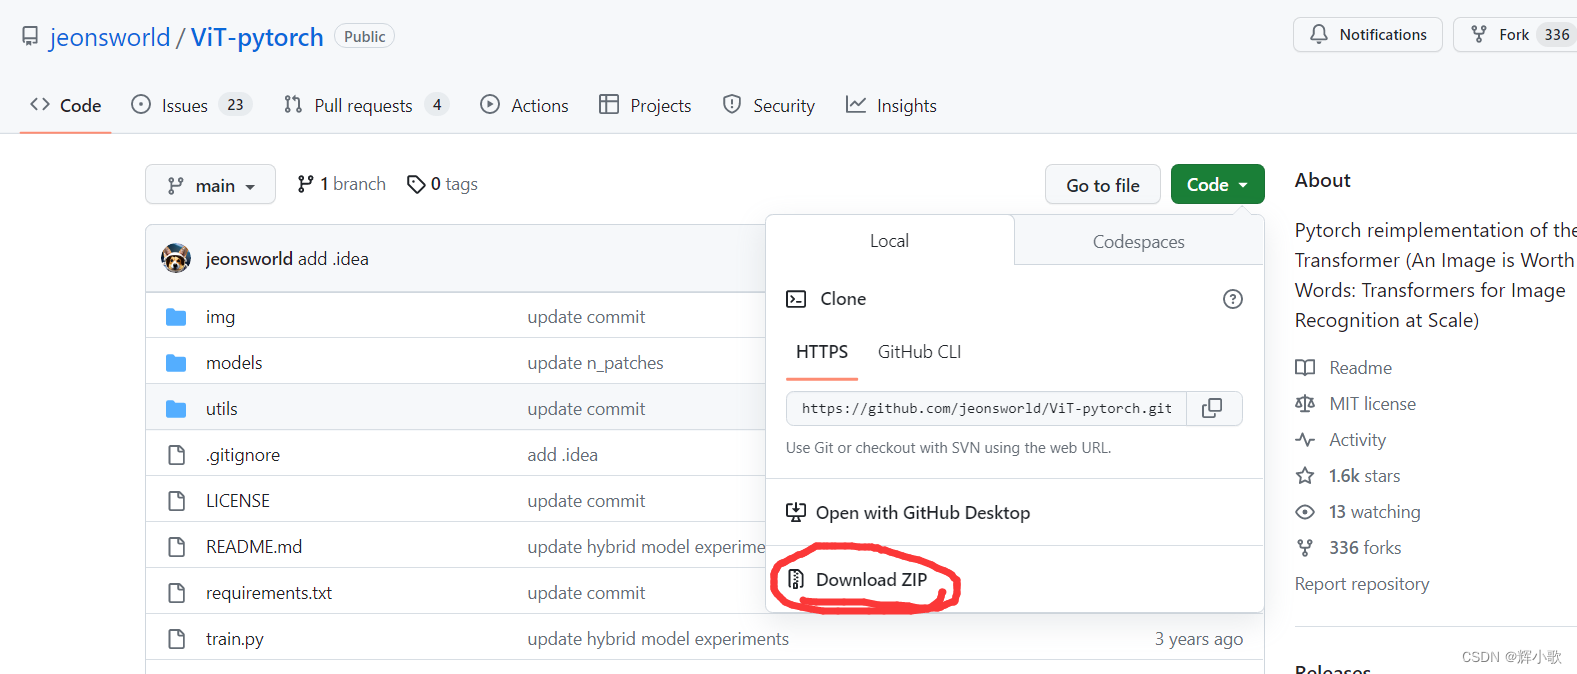Toggle the green Code dropdown button
Viewport: 1577px width, 674px height.
[1218, 184]
